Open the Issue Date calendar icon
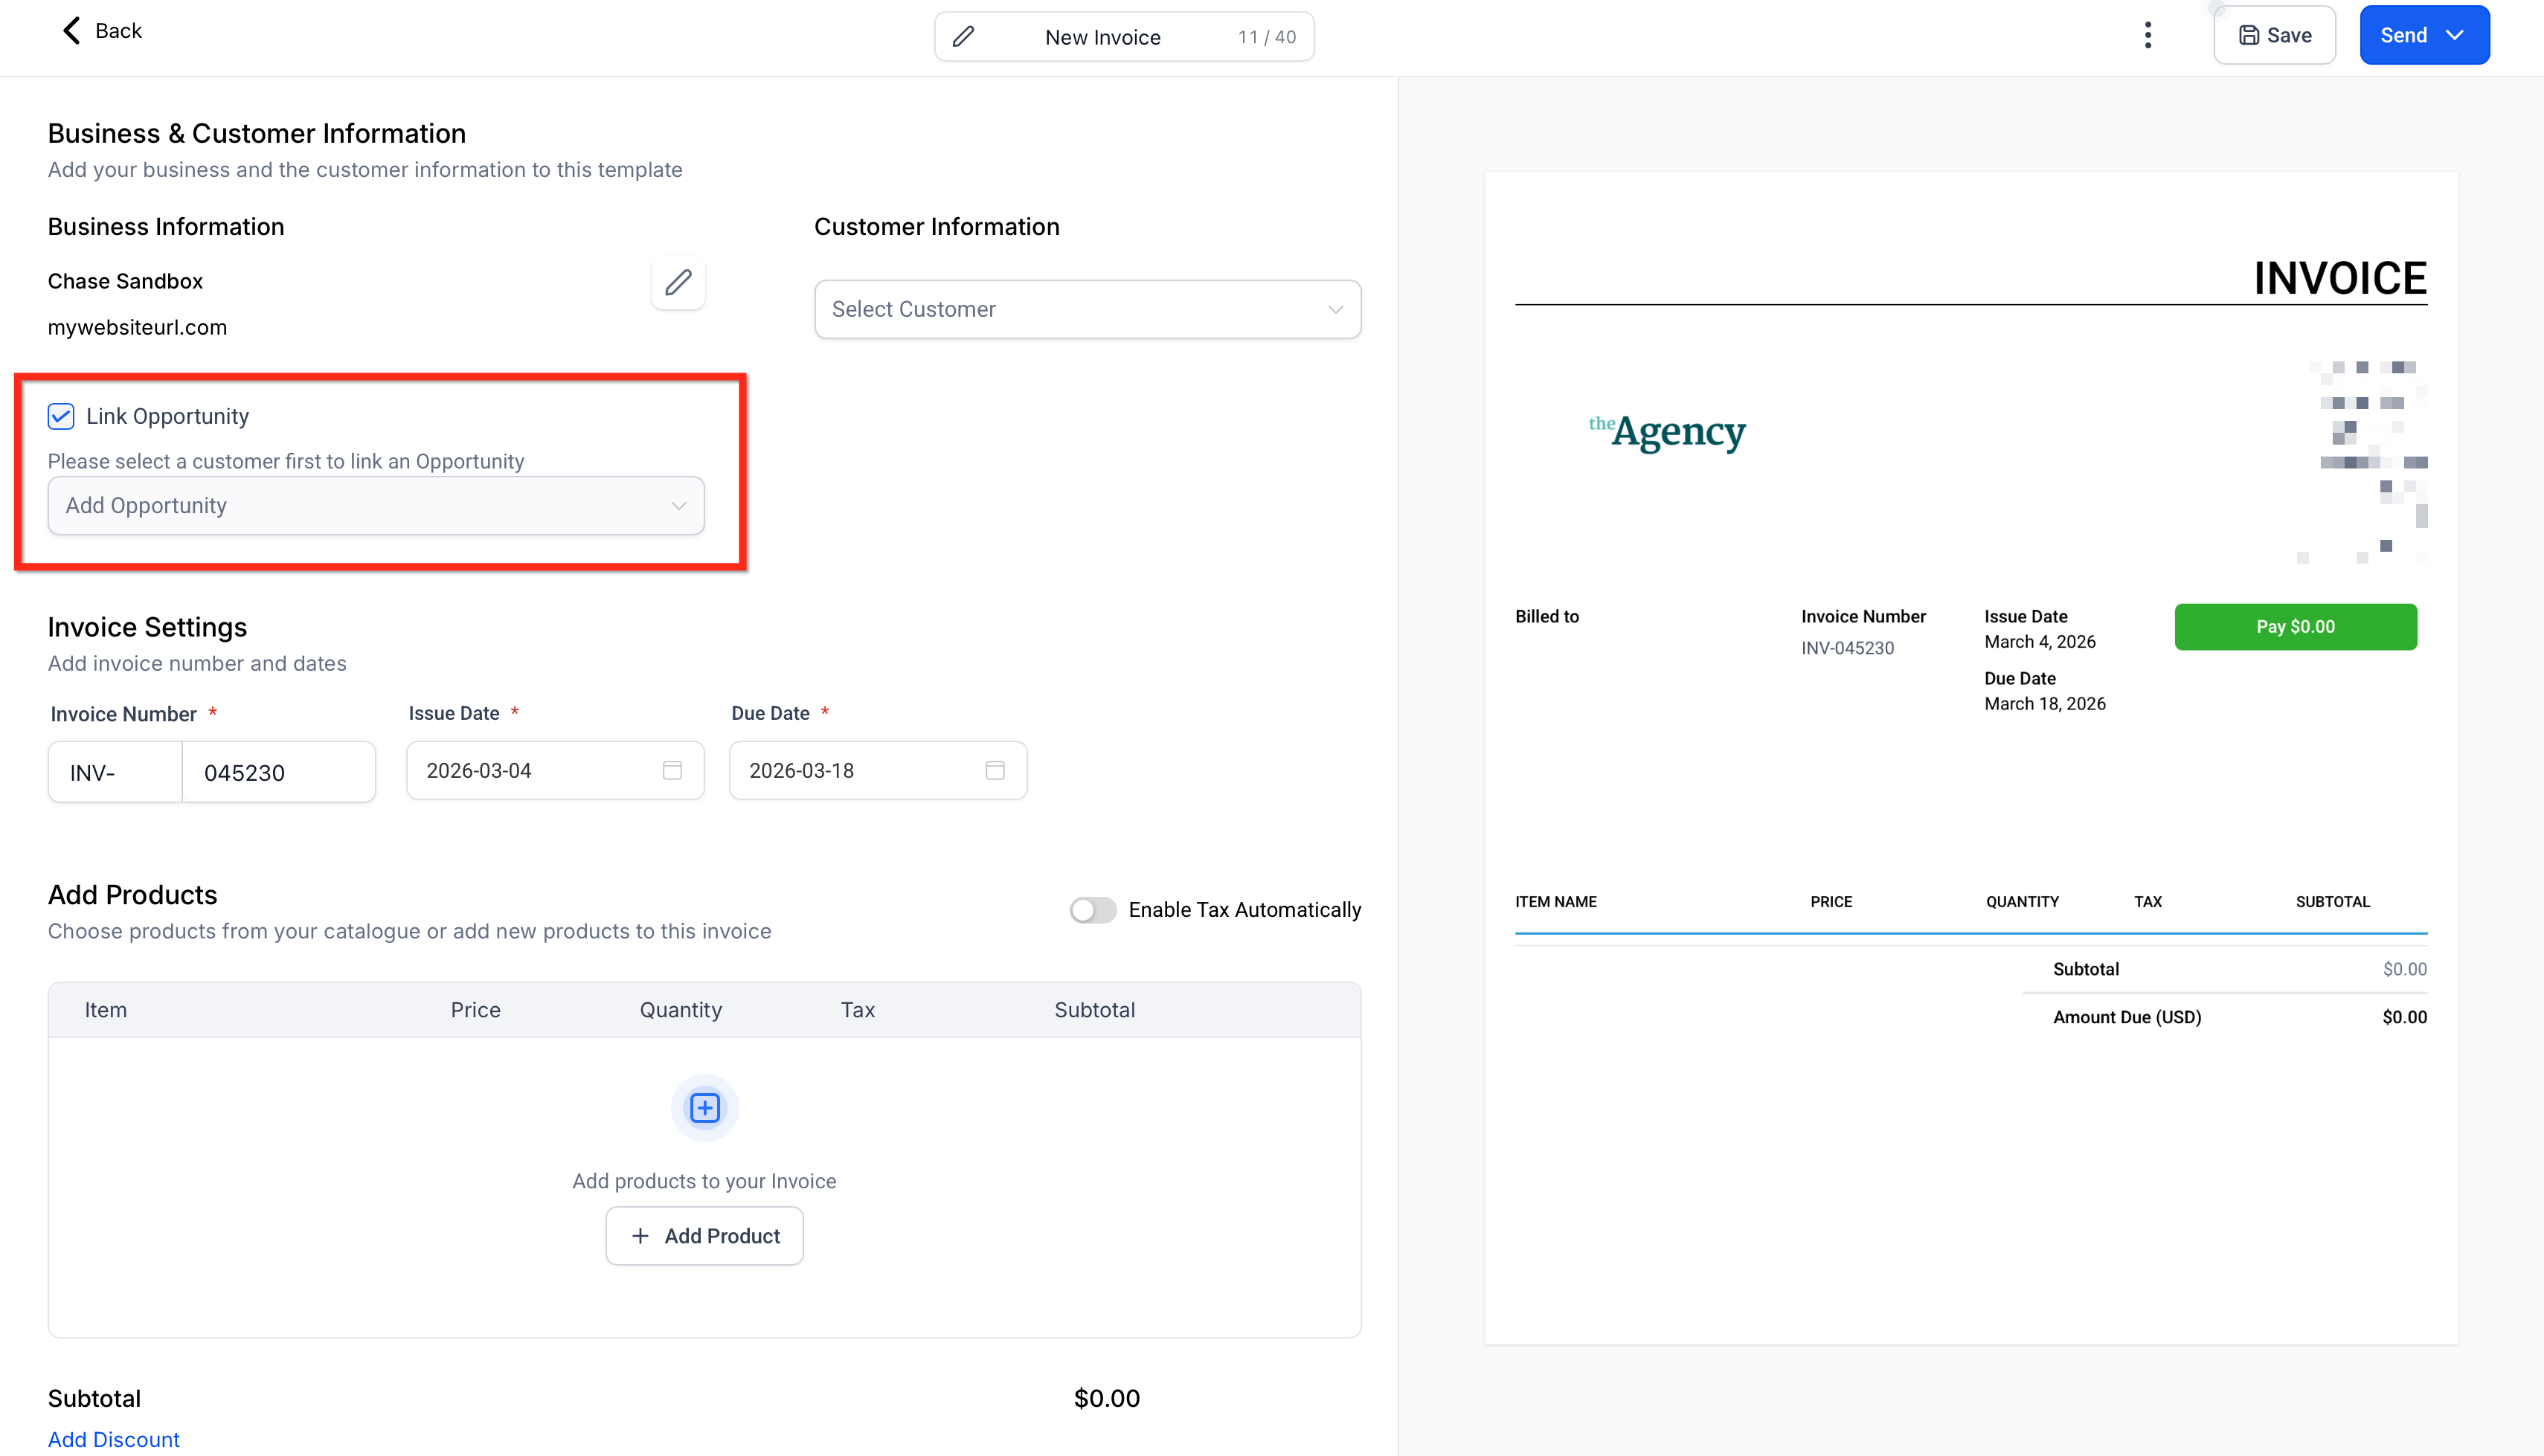This screenshot has height=1456, width=2544. click(672, 770)
